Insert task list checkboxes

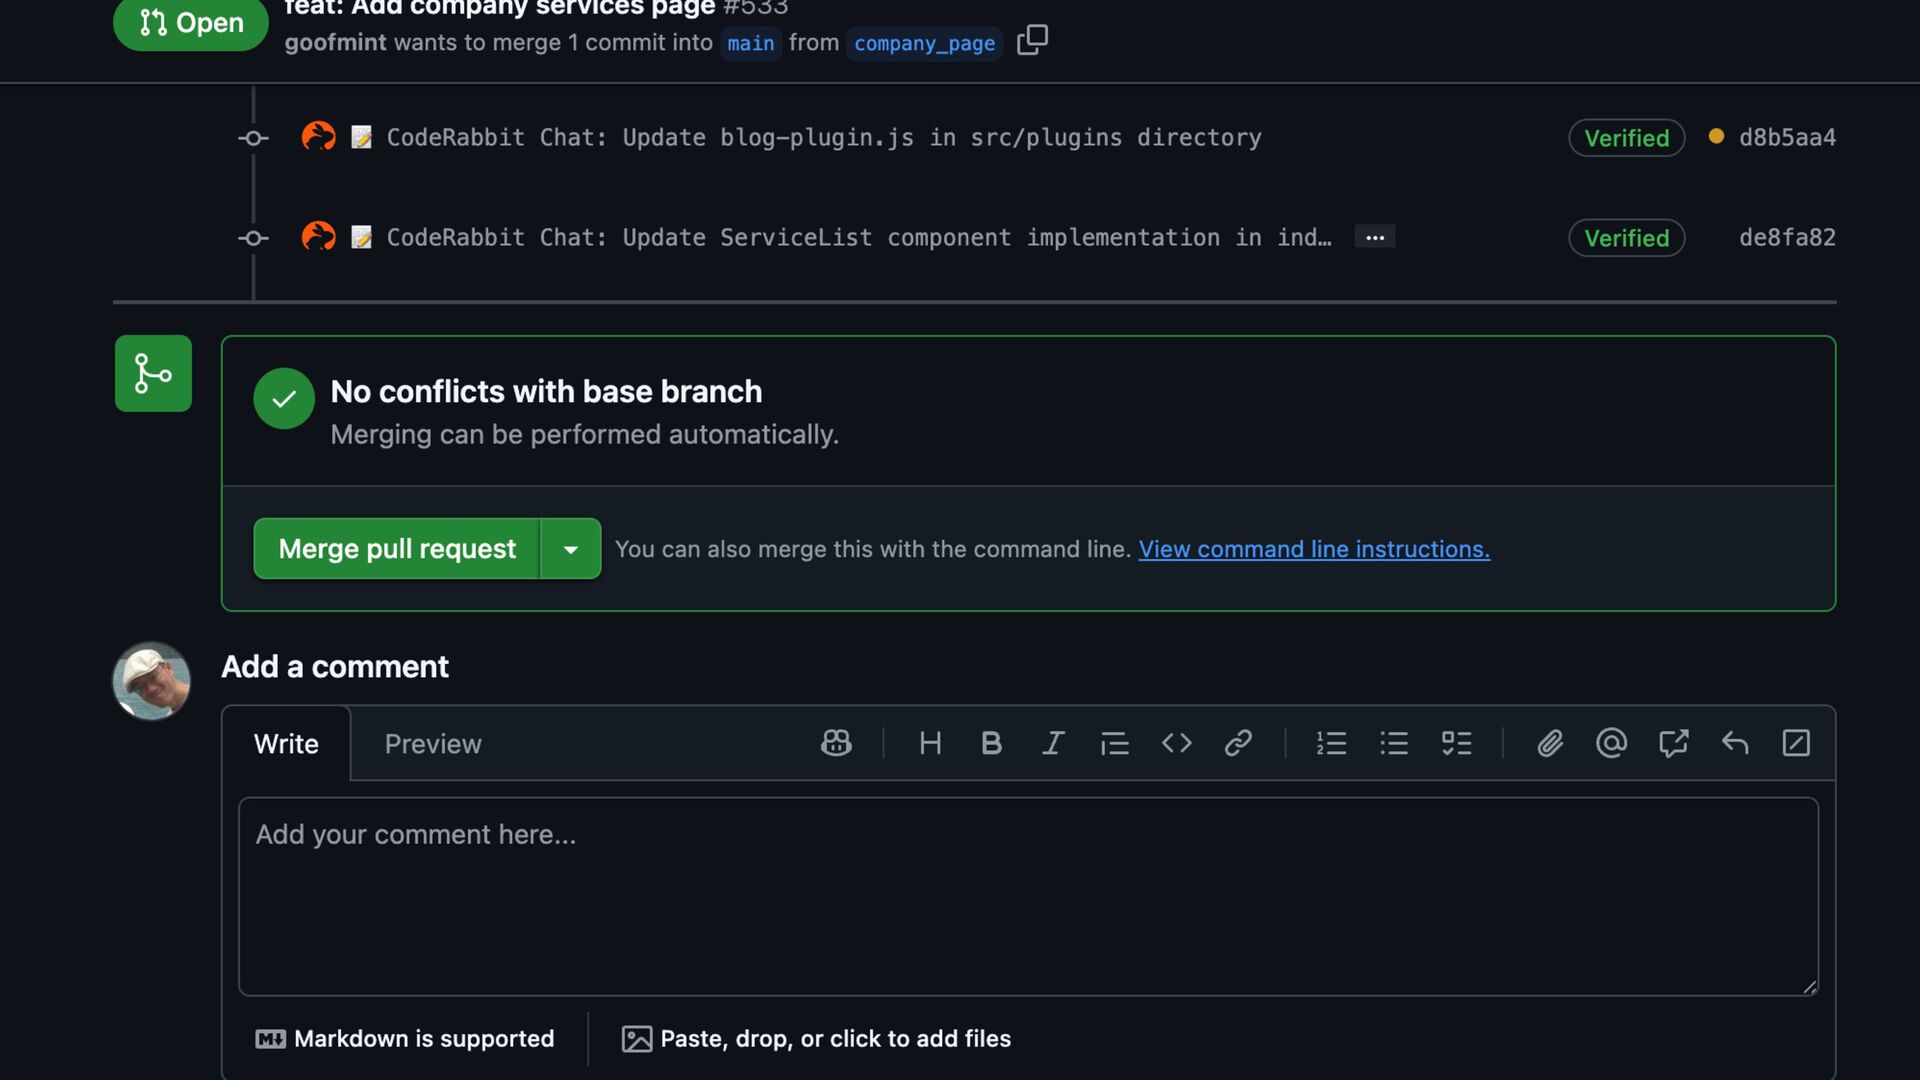(1456, 743)
